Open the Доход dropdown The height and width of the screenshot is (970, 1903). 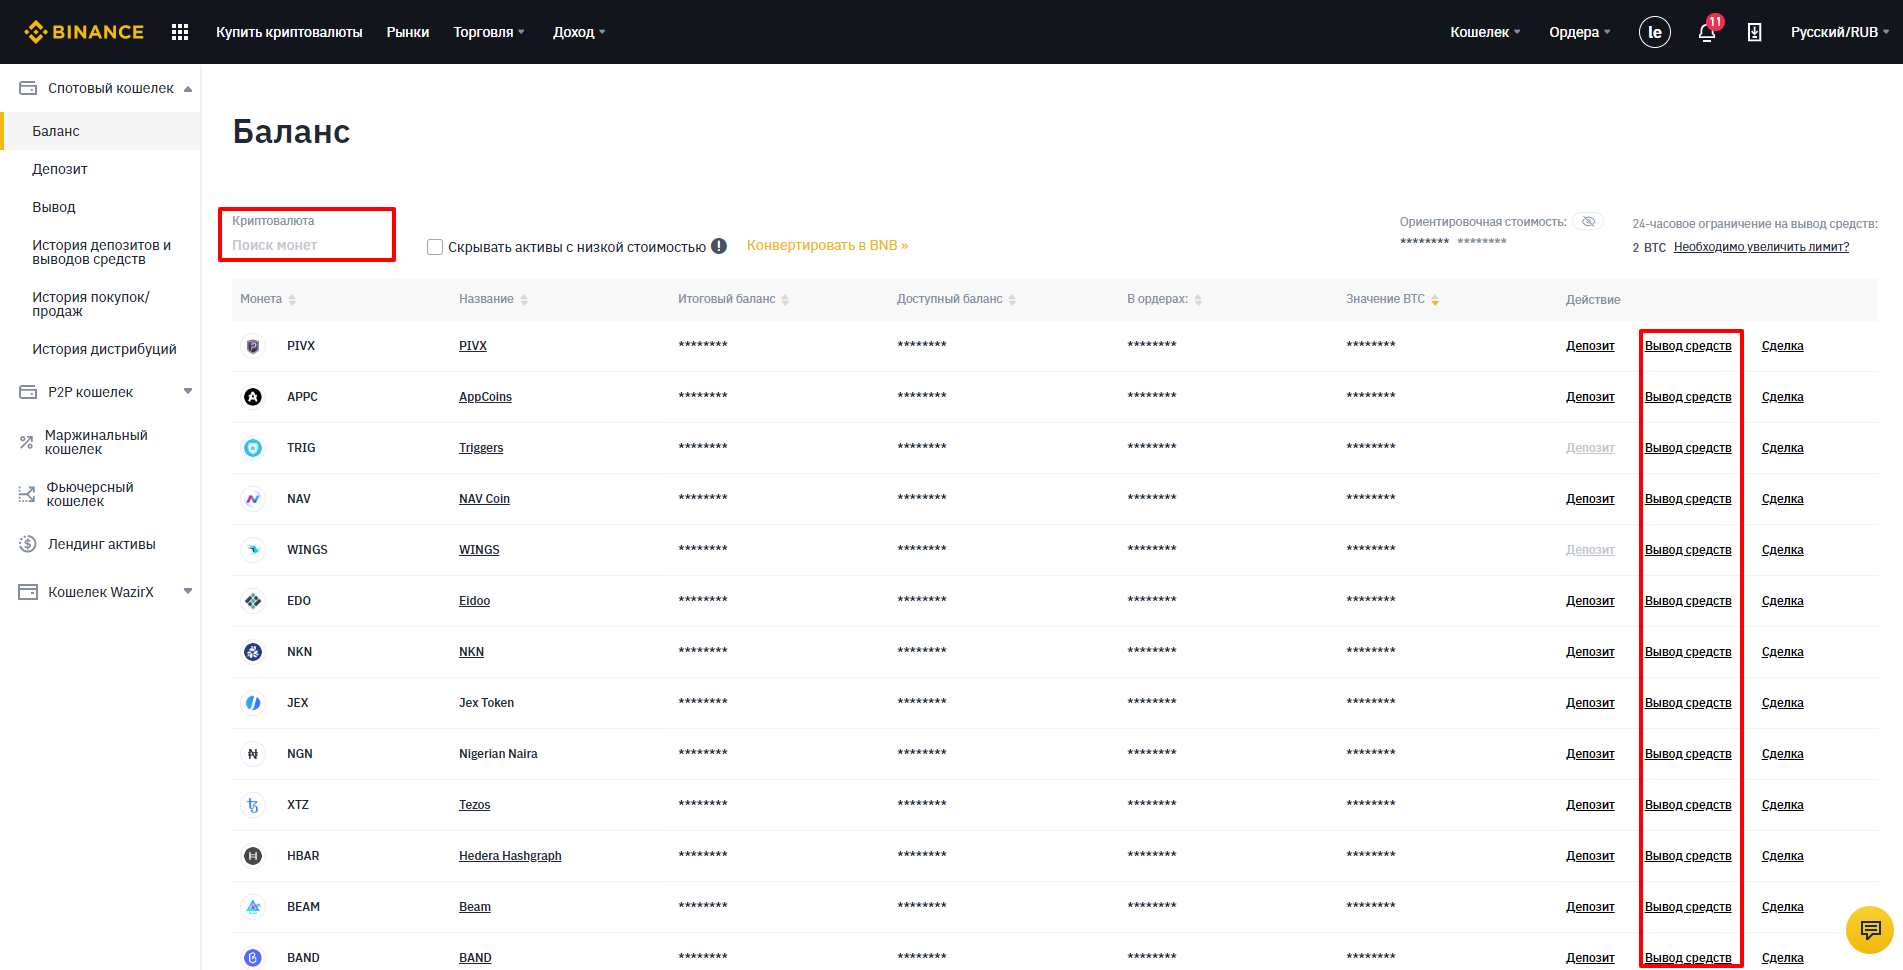tap(579, 32)
